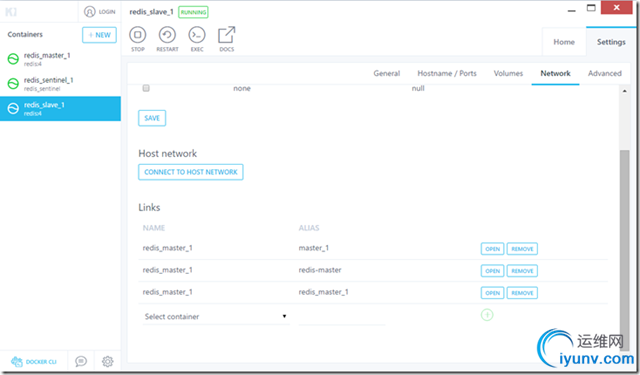The width and height of the screenshot is (640, 375).
Task: Select redis_master_1 in Containers list
Action: pyautogui.click(x=60, y=59)
